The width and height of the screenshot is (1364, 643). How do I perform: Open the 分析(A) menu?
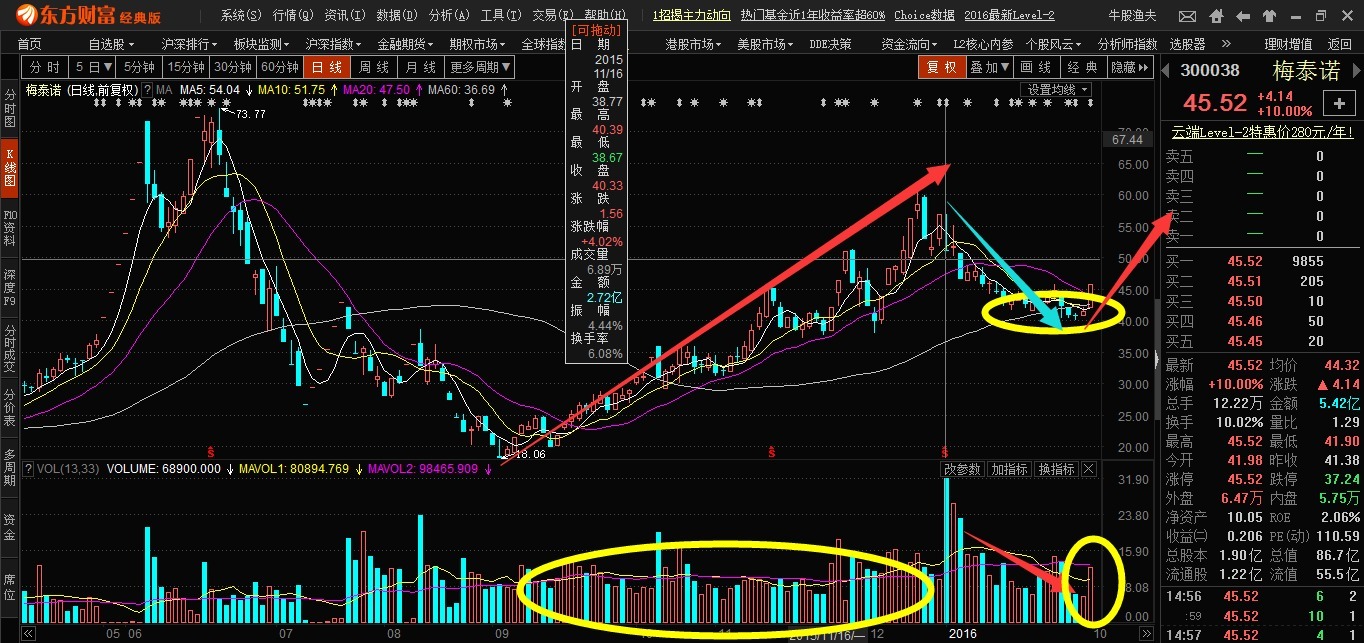point(446,15)
